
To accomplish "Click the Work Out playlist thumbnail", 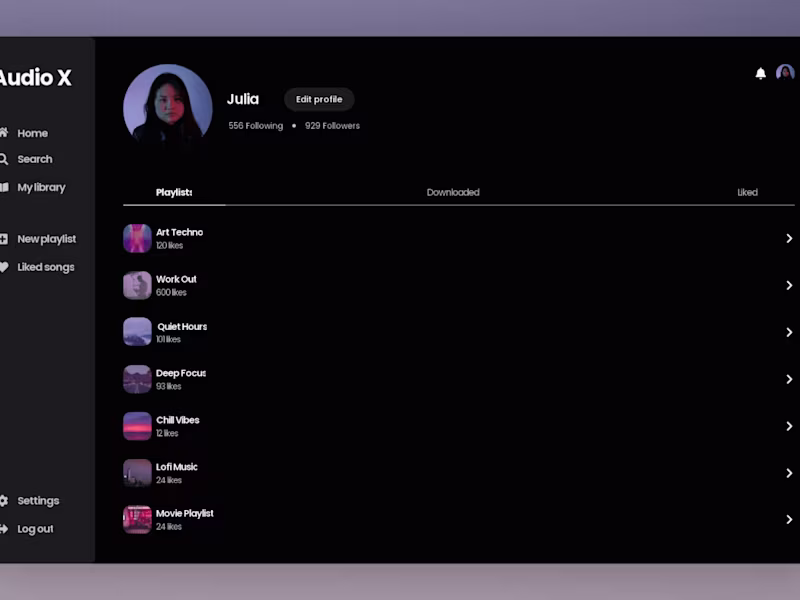I will pos(137,285).
